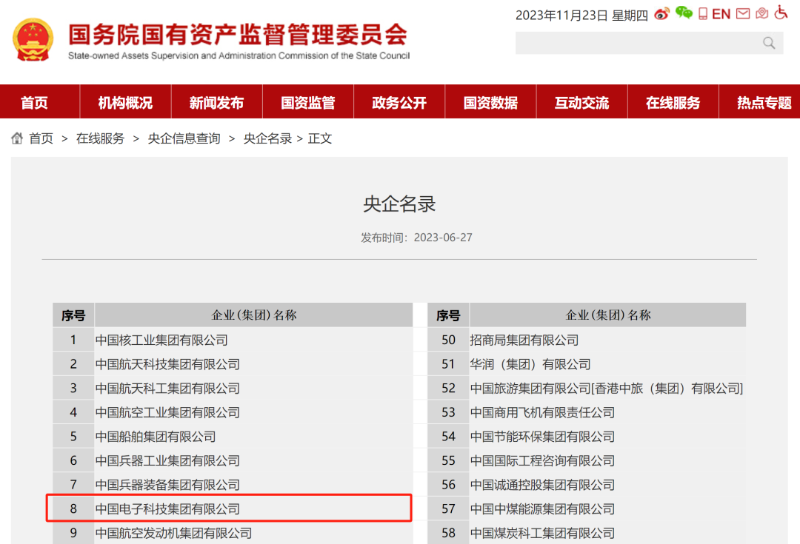Click the magnifier search icon
800x544 pixels.
[769, 43]
